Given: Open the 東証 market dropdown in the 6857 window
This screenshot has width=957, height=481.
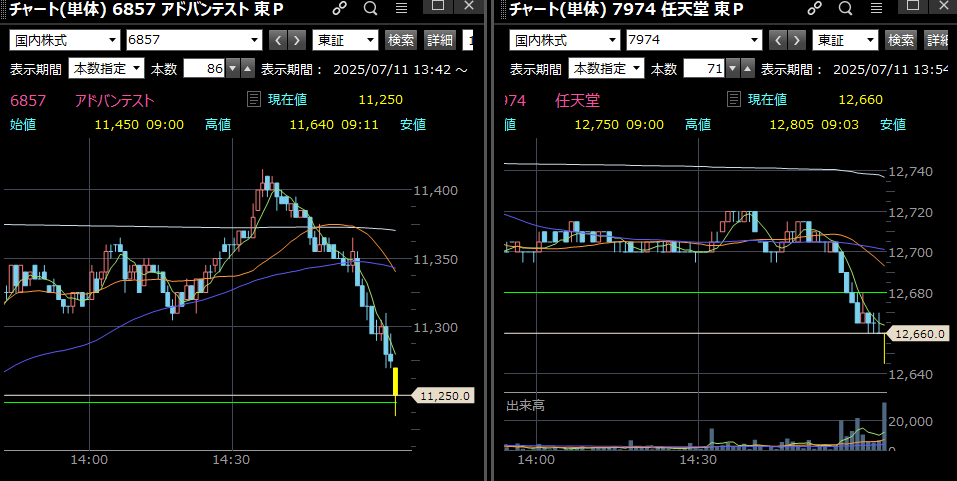Looking at the screenshot, I should click(345, 41).
